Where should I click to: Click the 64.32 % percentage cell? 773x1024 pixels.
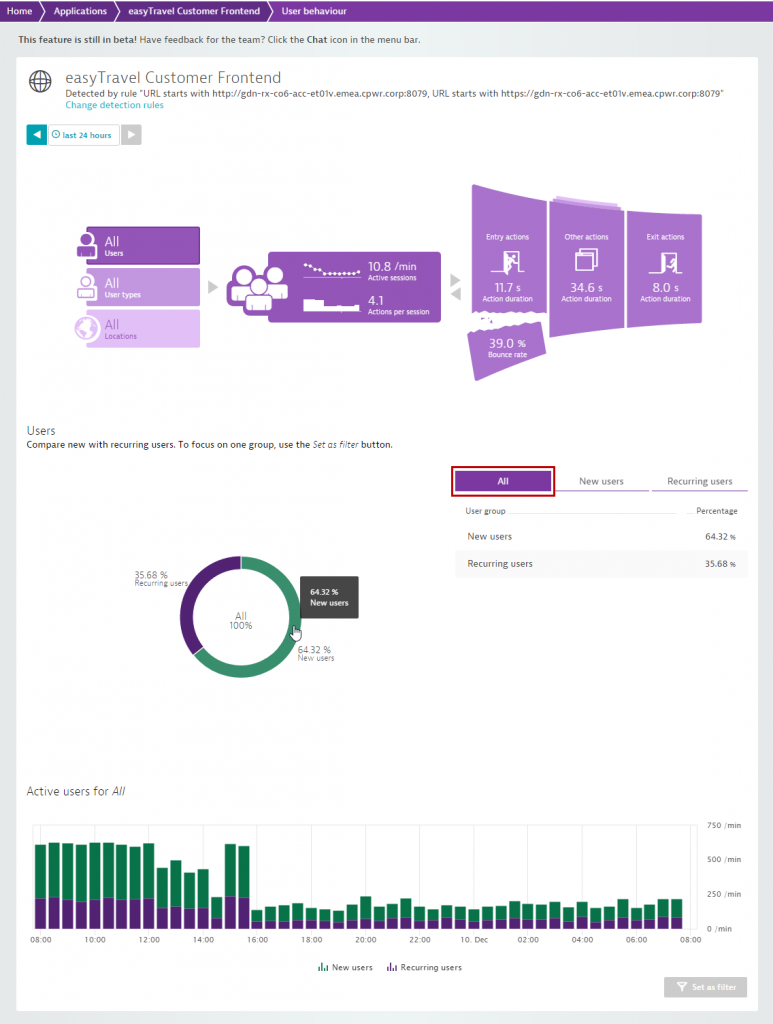click(720, 537)
